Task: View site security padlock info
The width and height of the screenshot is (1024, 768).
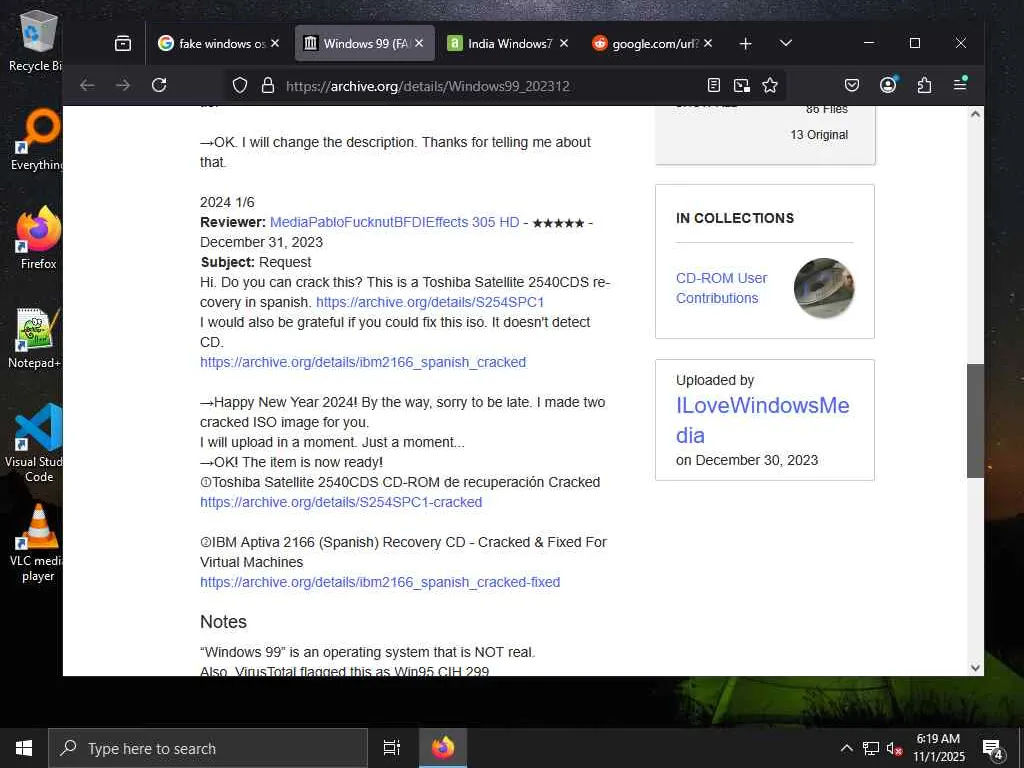Action: point(268,86)
